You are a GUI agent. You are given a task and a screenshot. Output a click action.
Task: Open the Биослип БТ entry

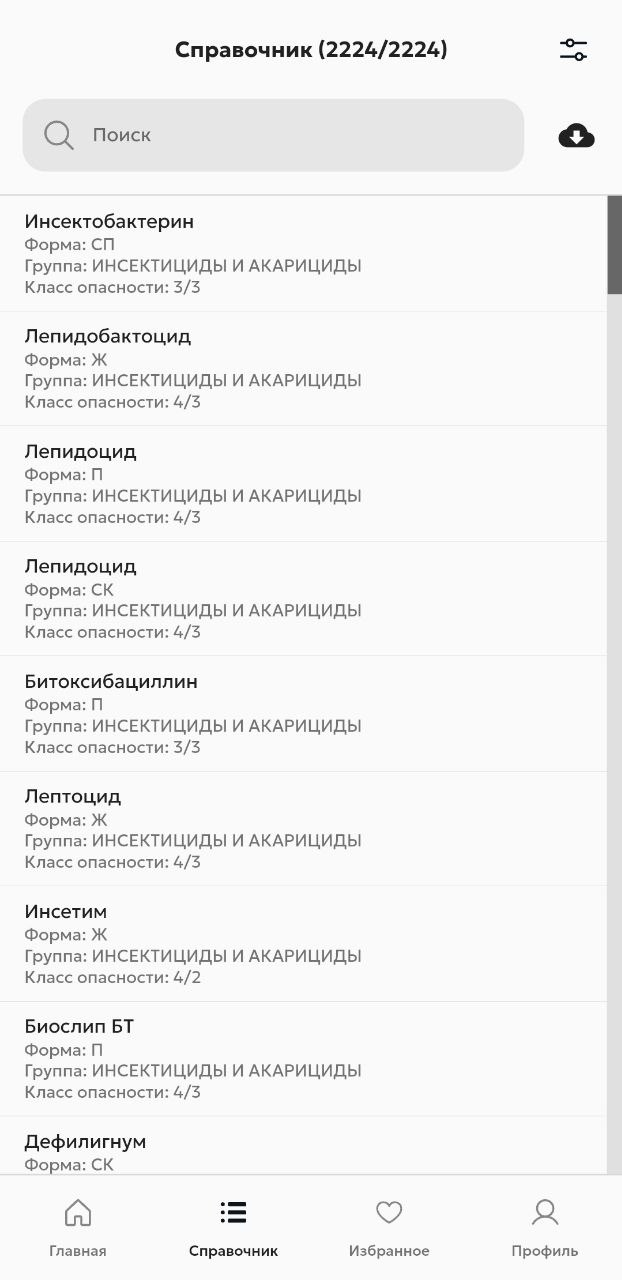[x=300, y=1058]
